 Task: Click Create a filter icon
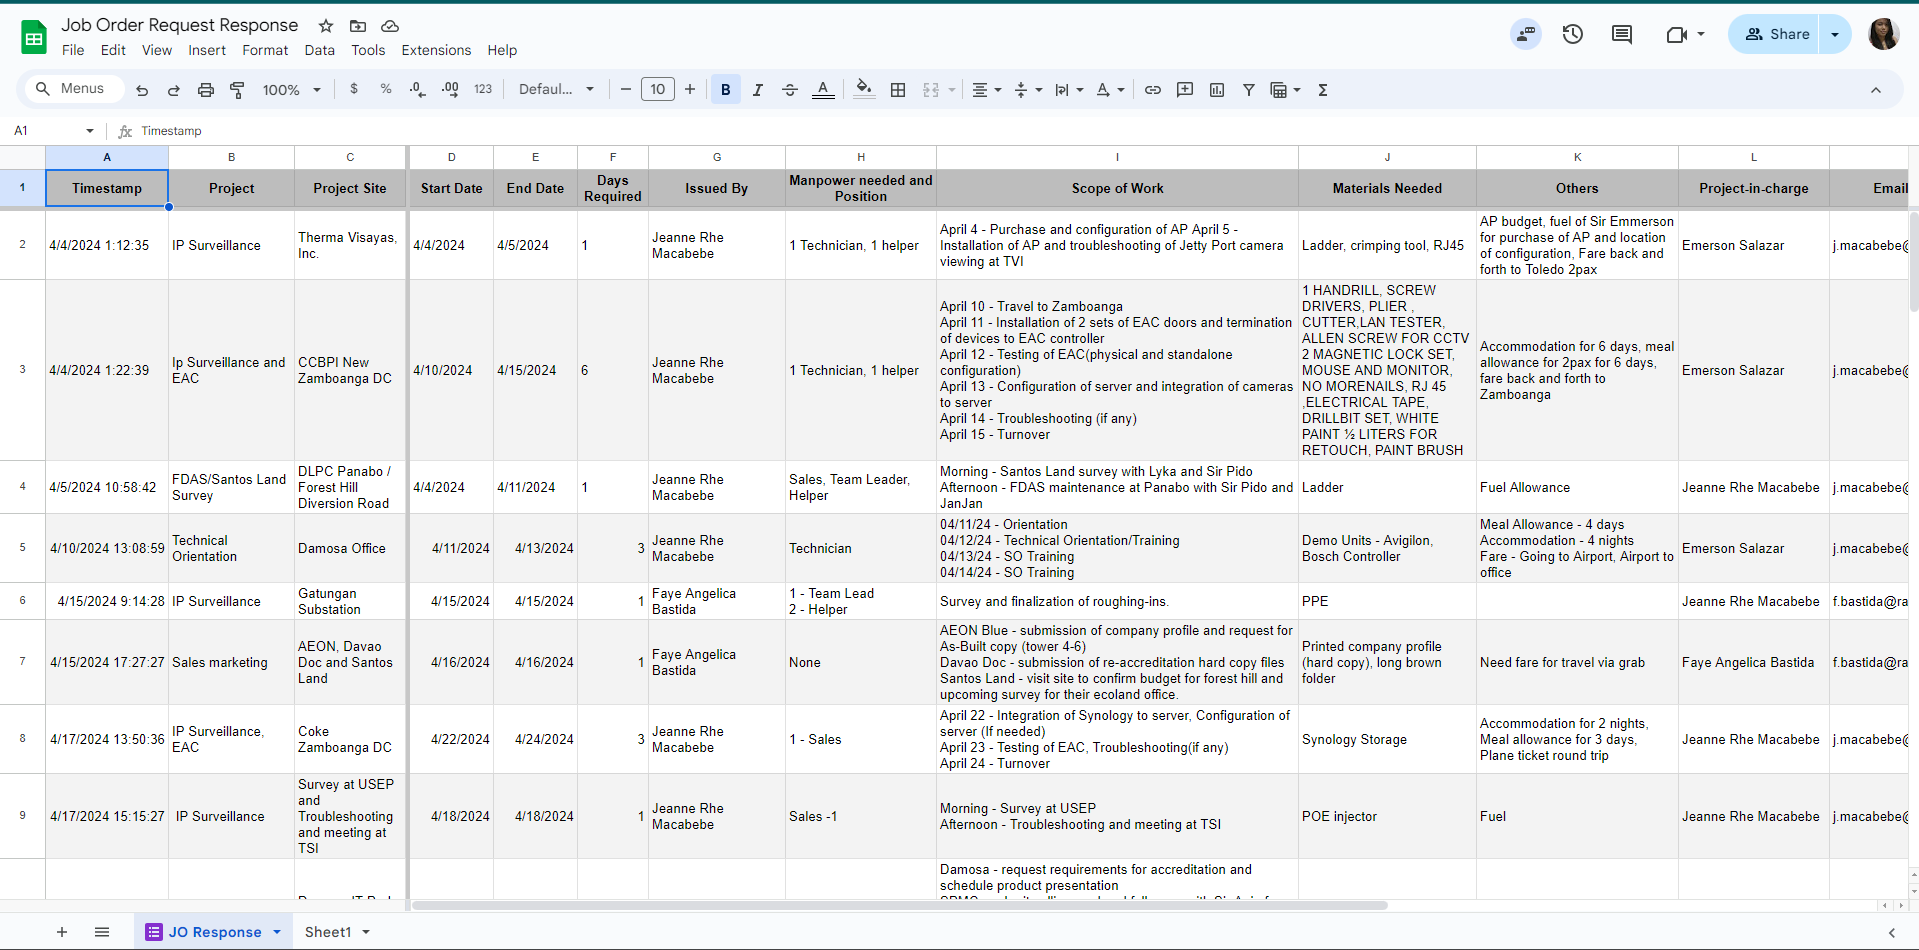pos(1249,90)
